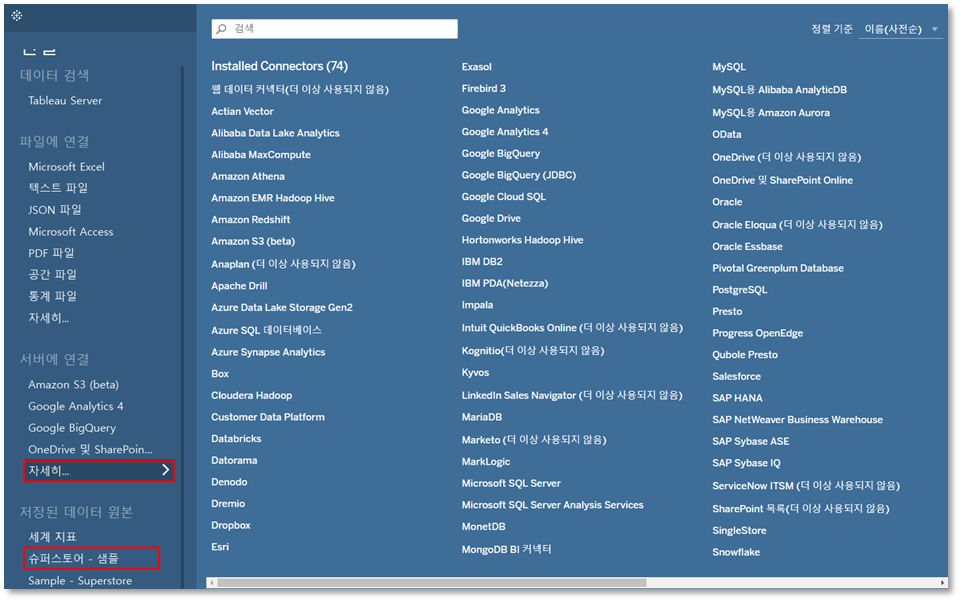Select Apache Drill connector
This screenshot has width=961, height=602.
pos(239,286)
